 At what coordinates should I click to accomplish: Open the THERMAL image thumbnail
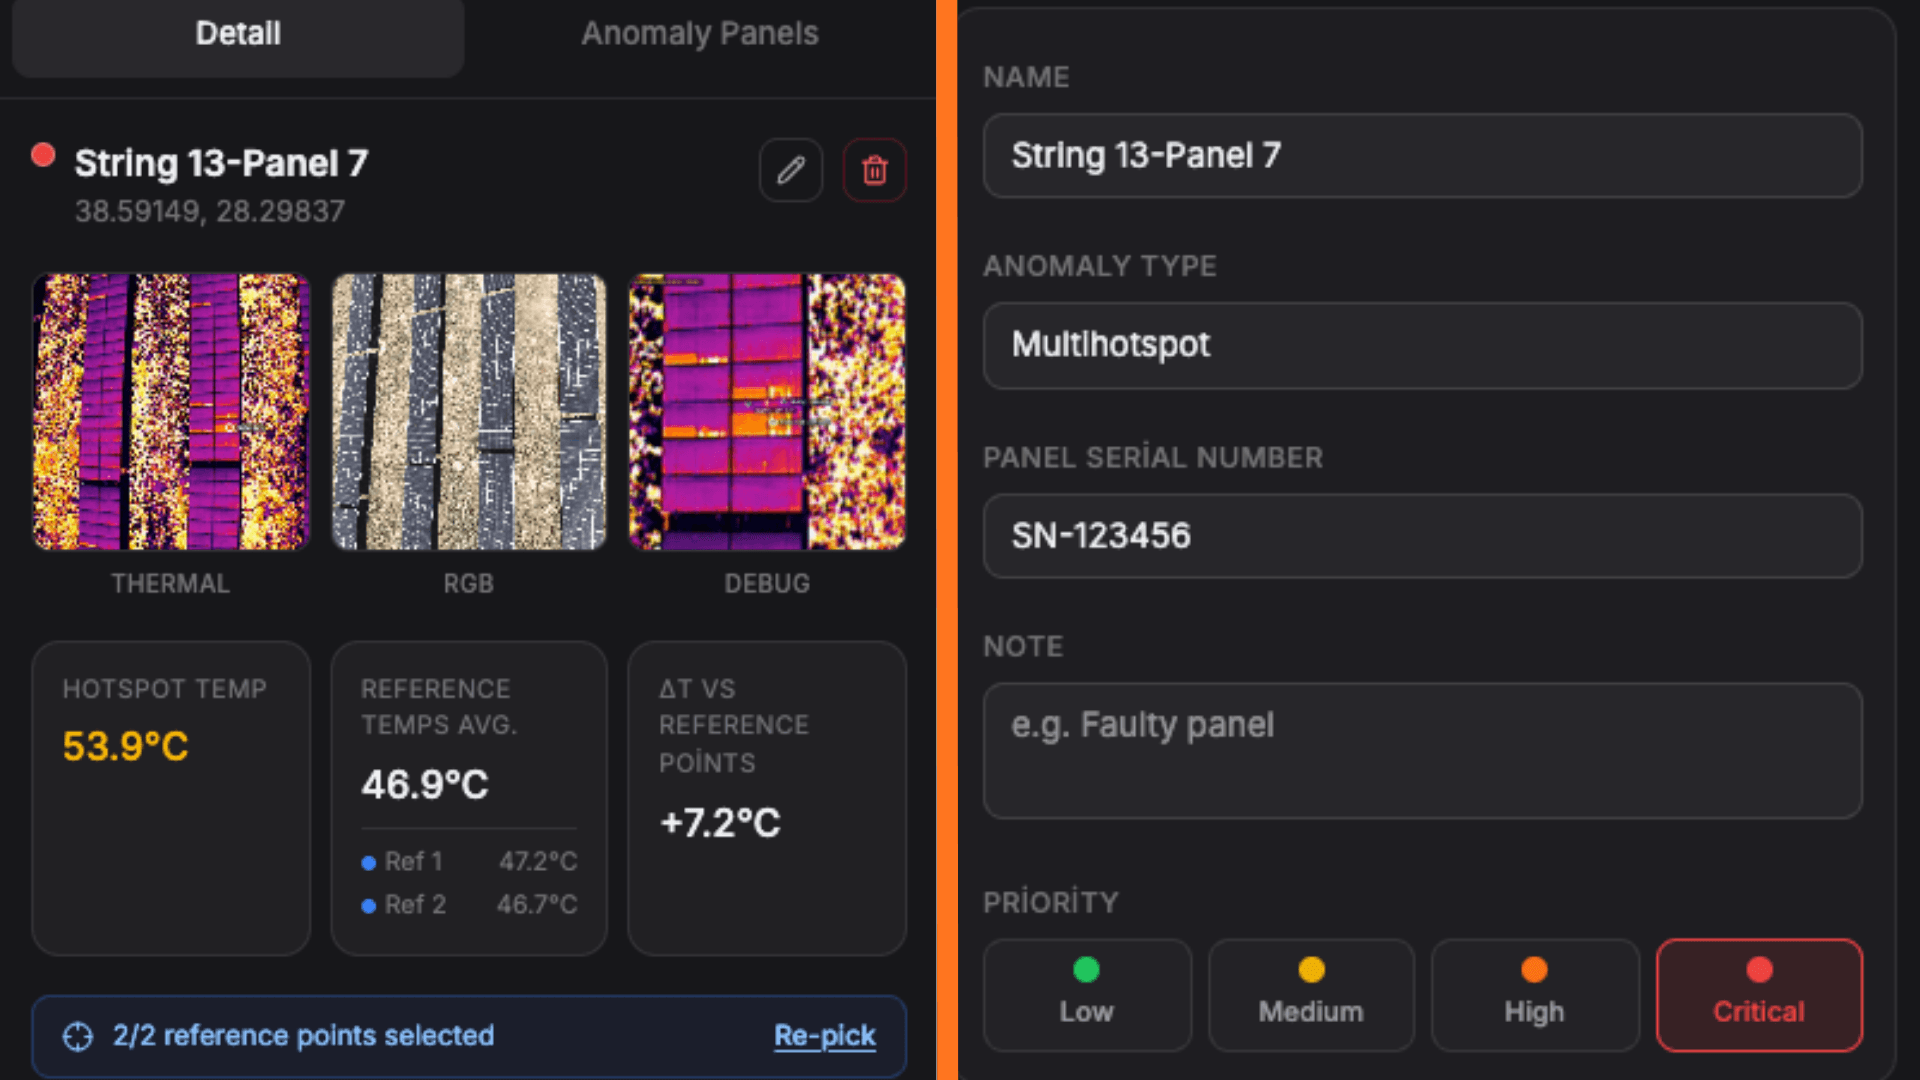point(171,411)
